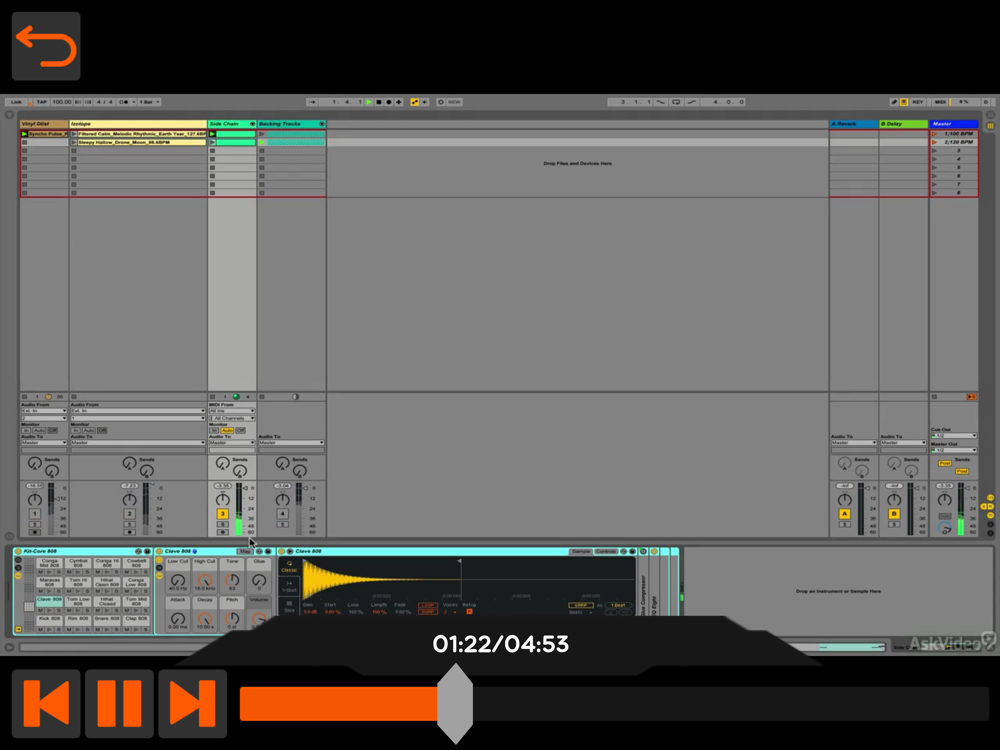
Task: Select Slice mode in Simpler
Action: [289, 607]
